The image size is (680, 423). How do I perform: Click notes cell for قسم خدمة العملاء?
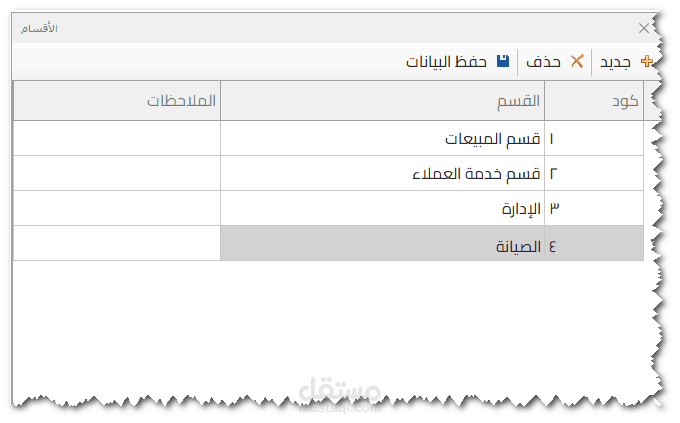(x=117, y=173)
